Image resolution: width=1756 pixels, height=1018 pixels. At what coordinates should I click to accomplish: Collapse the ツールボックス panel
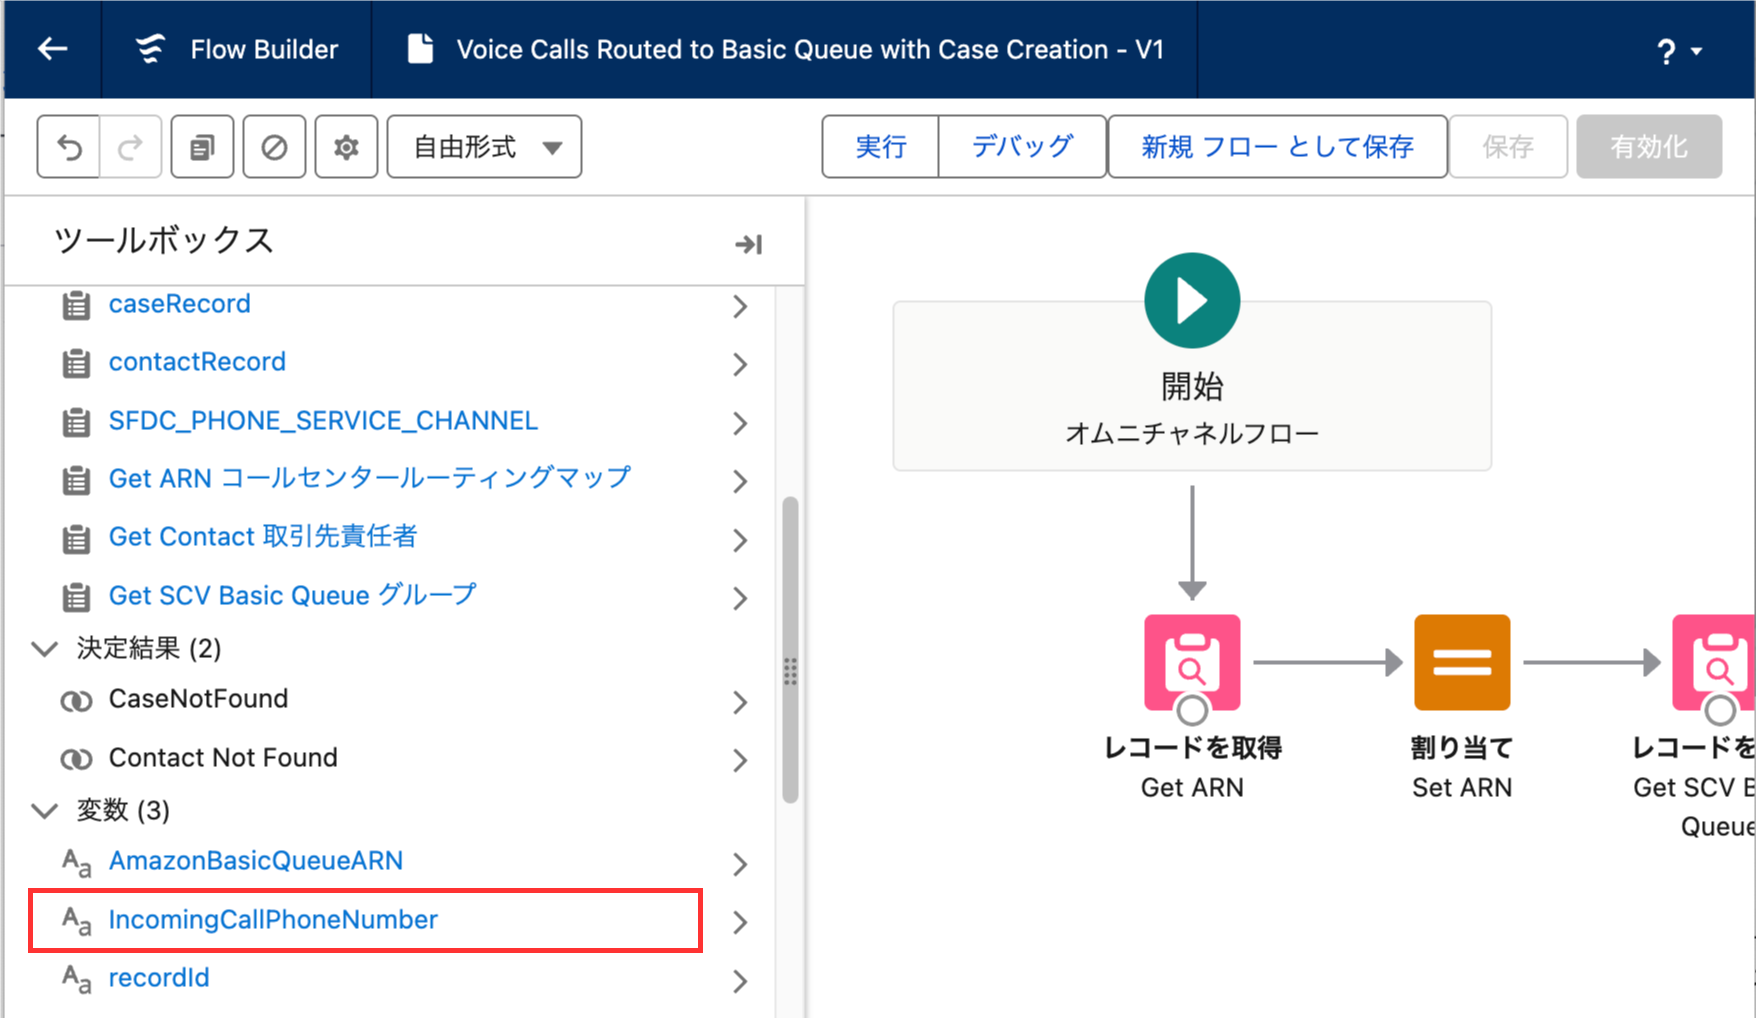749,242
